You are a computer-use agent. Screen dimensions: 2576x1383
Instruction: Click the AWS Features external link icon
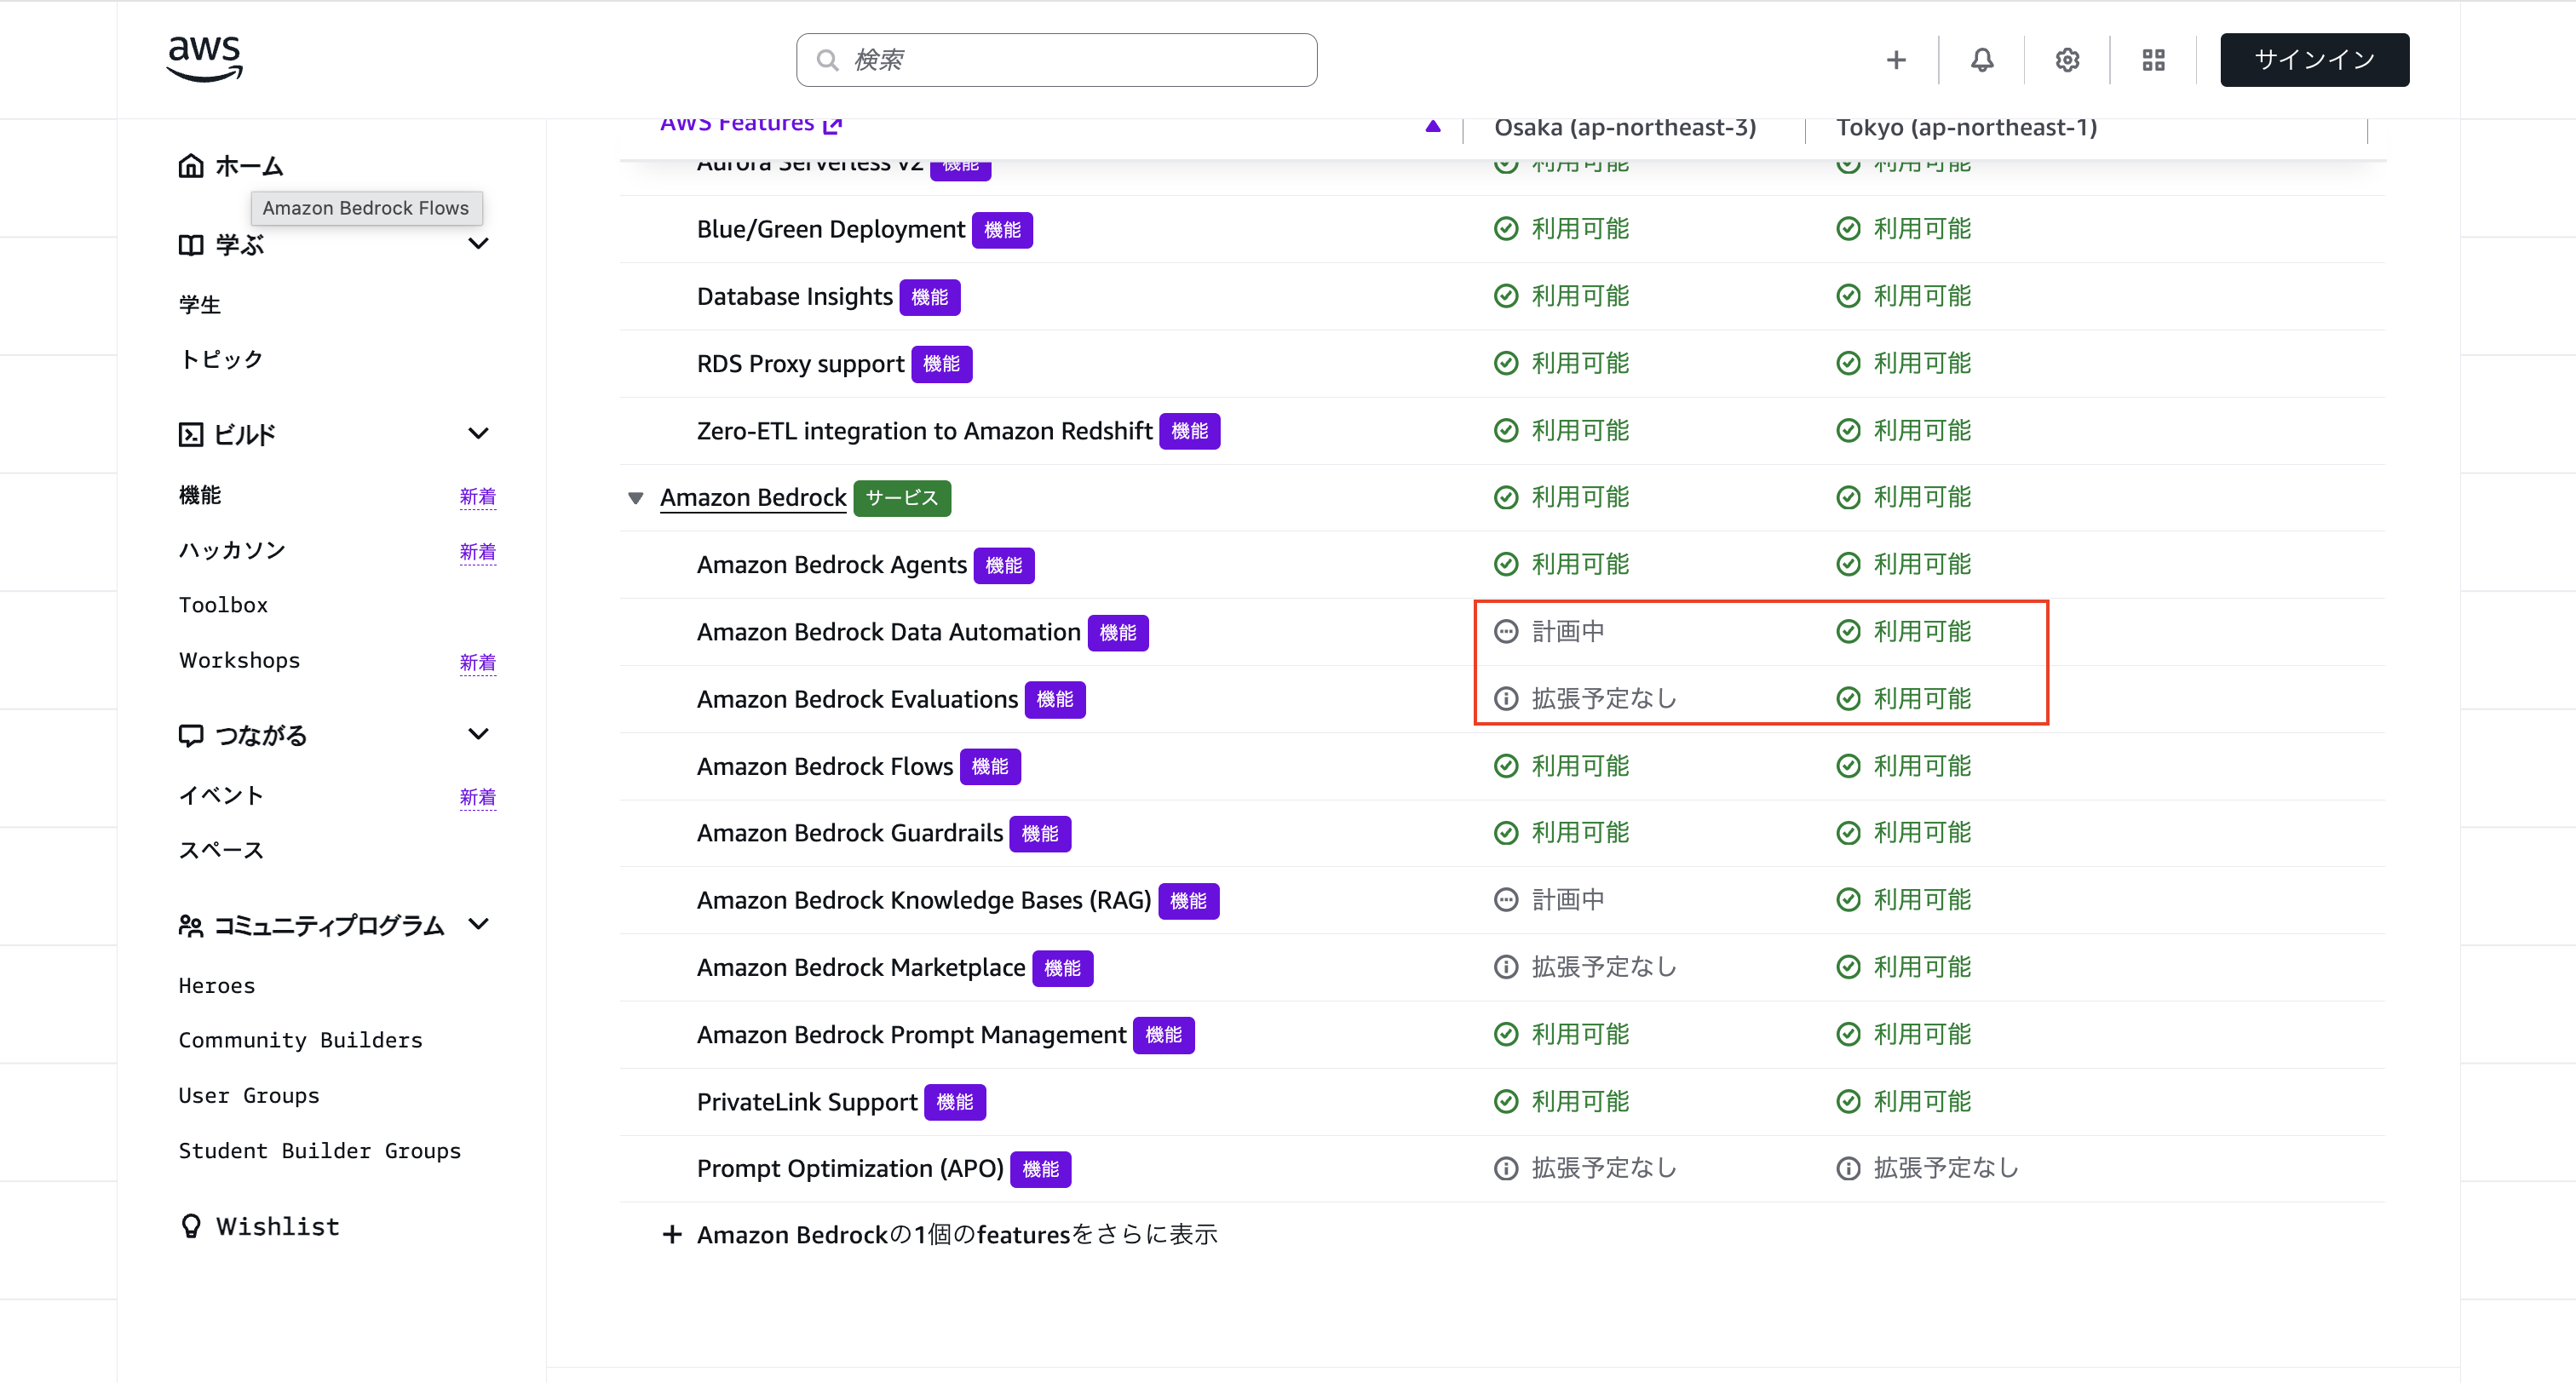point(832,125)
